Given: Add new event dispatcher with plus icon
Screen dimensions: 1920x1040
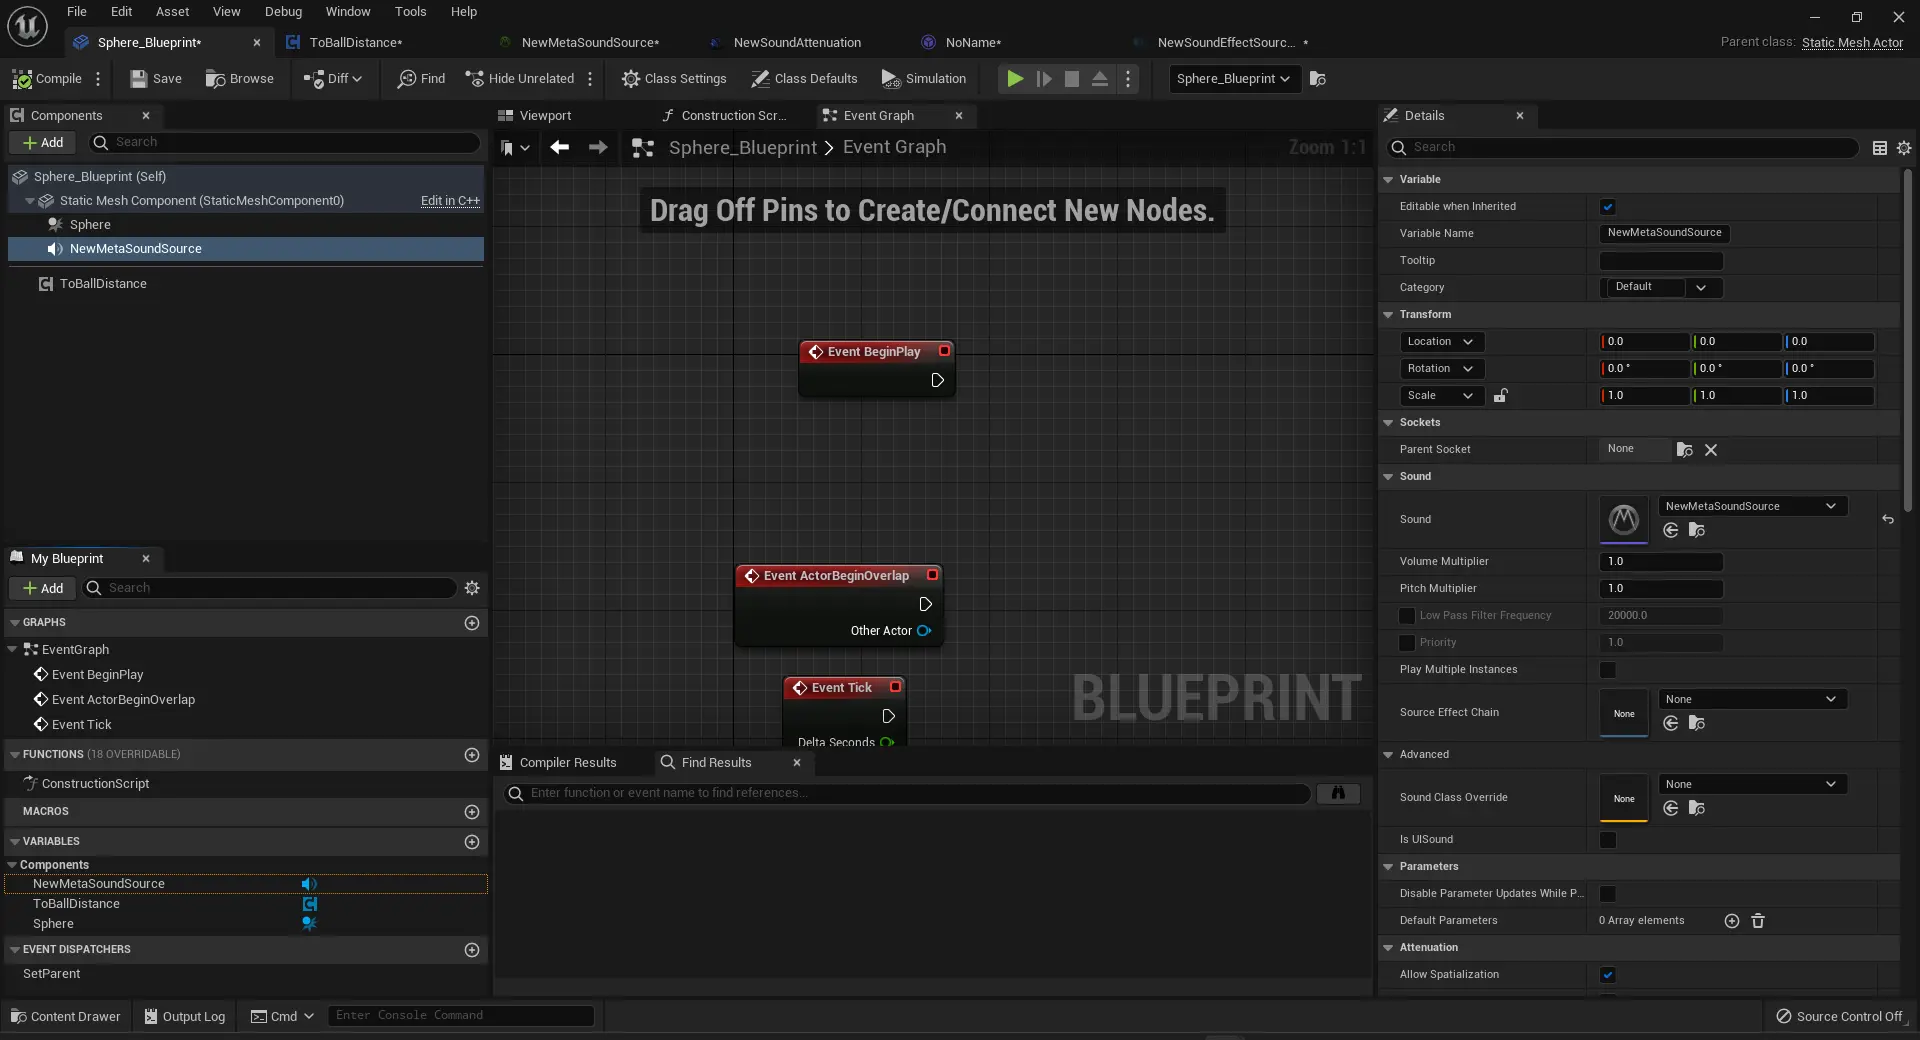Looking at the screenshot, I should [472, 950].
